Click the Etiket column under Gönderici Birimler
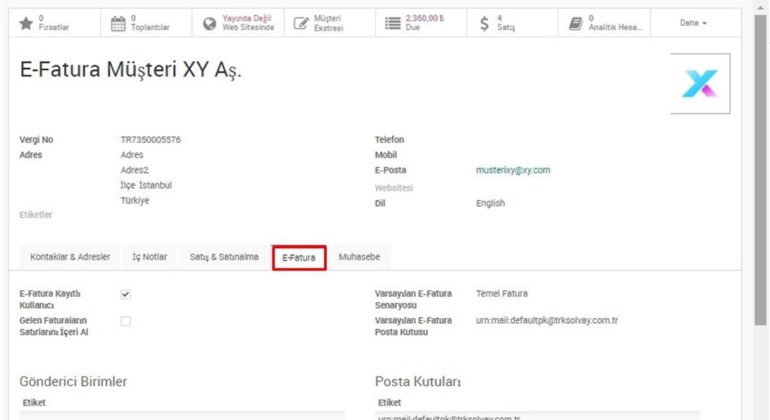Screen dimensions: 770x420 pyautogui.click(x=34, y=403)
